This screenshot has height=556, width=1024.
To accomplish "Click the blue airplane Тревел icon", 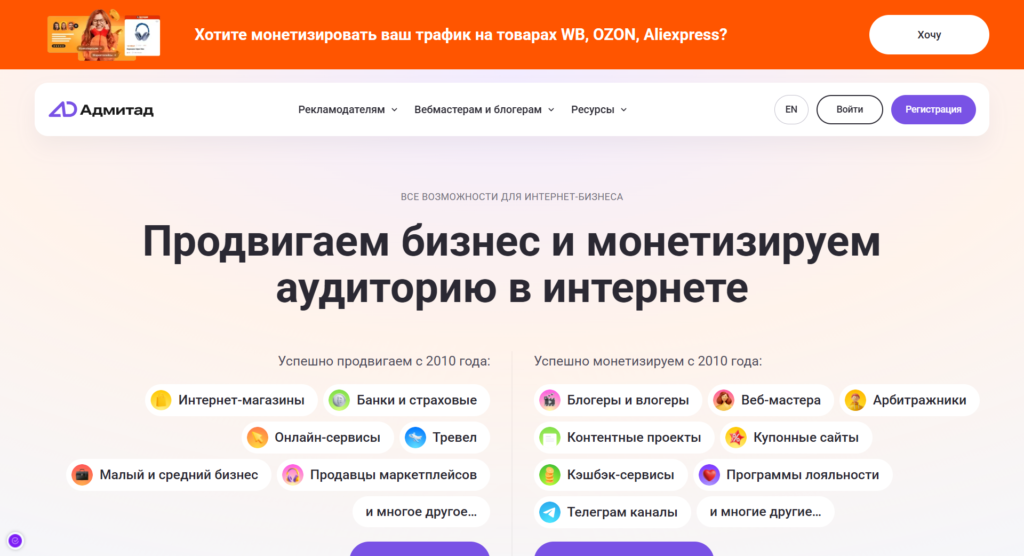I will tap(415, 437).
